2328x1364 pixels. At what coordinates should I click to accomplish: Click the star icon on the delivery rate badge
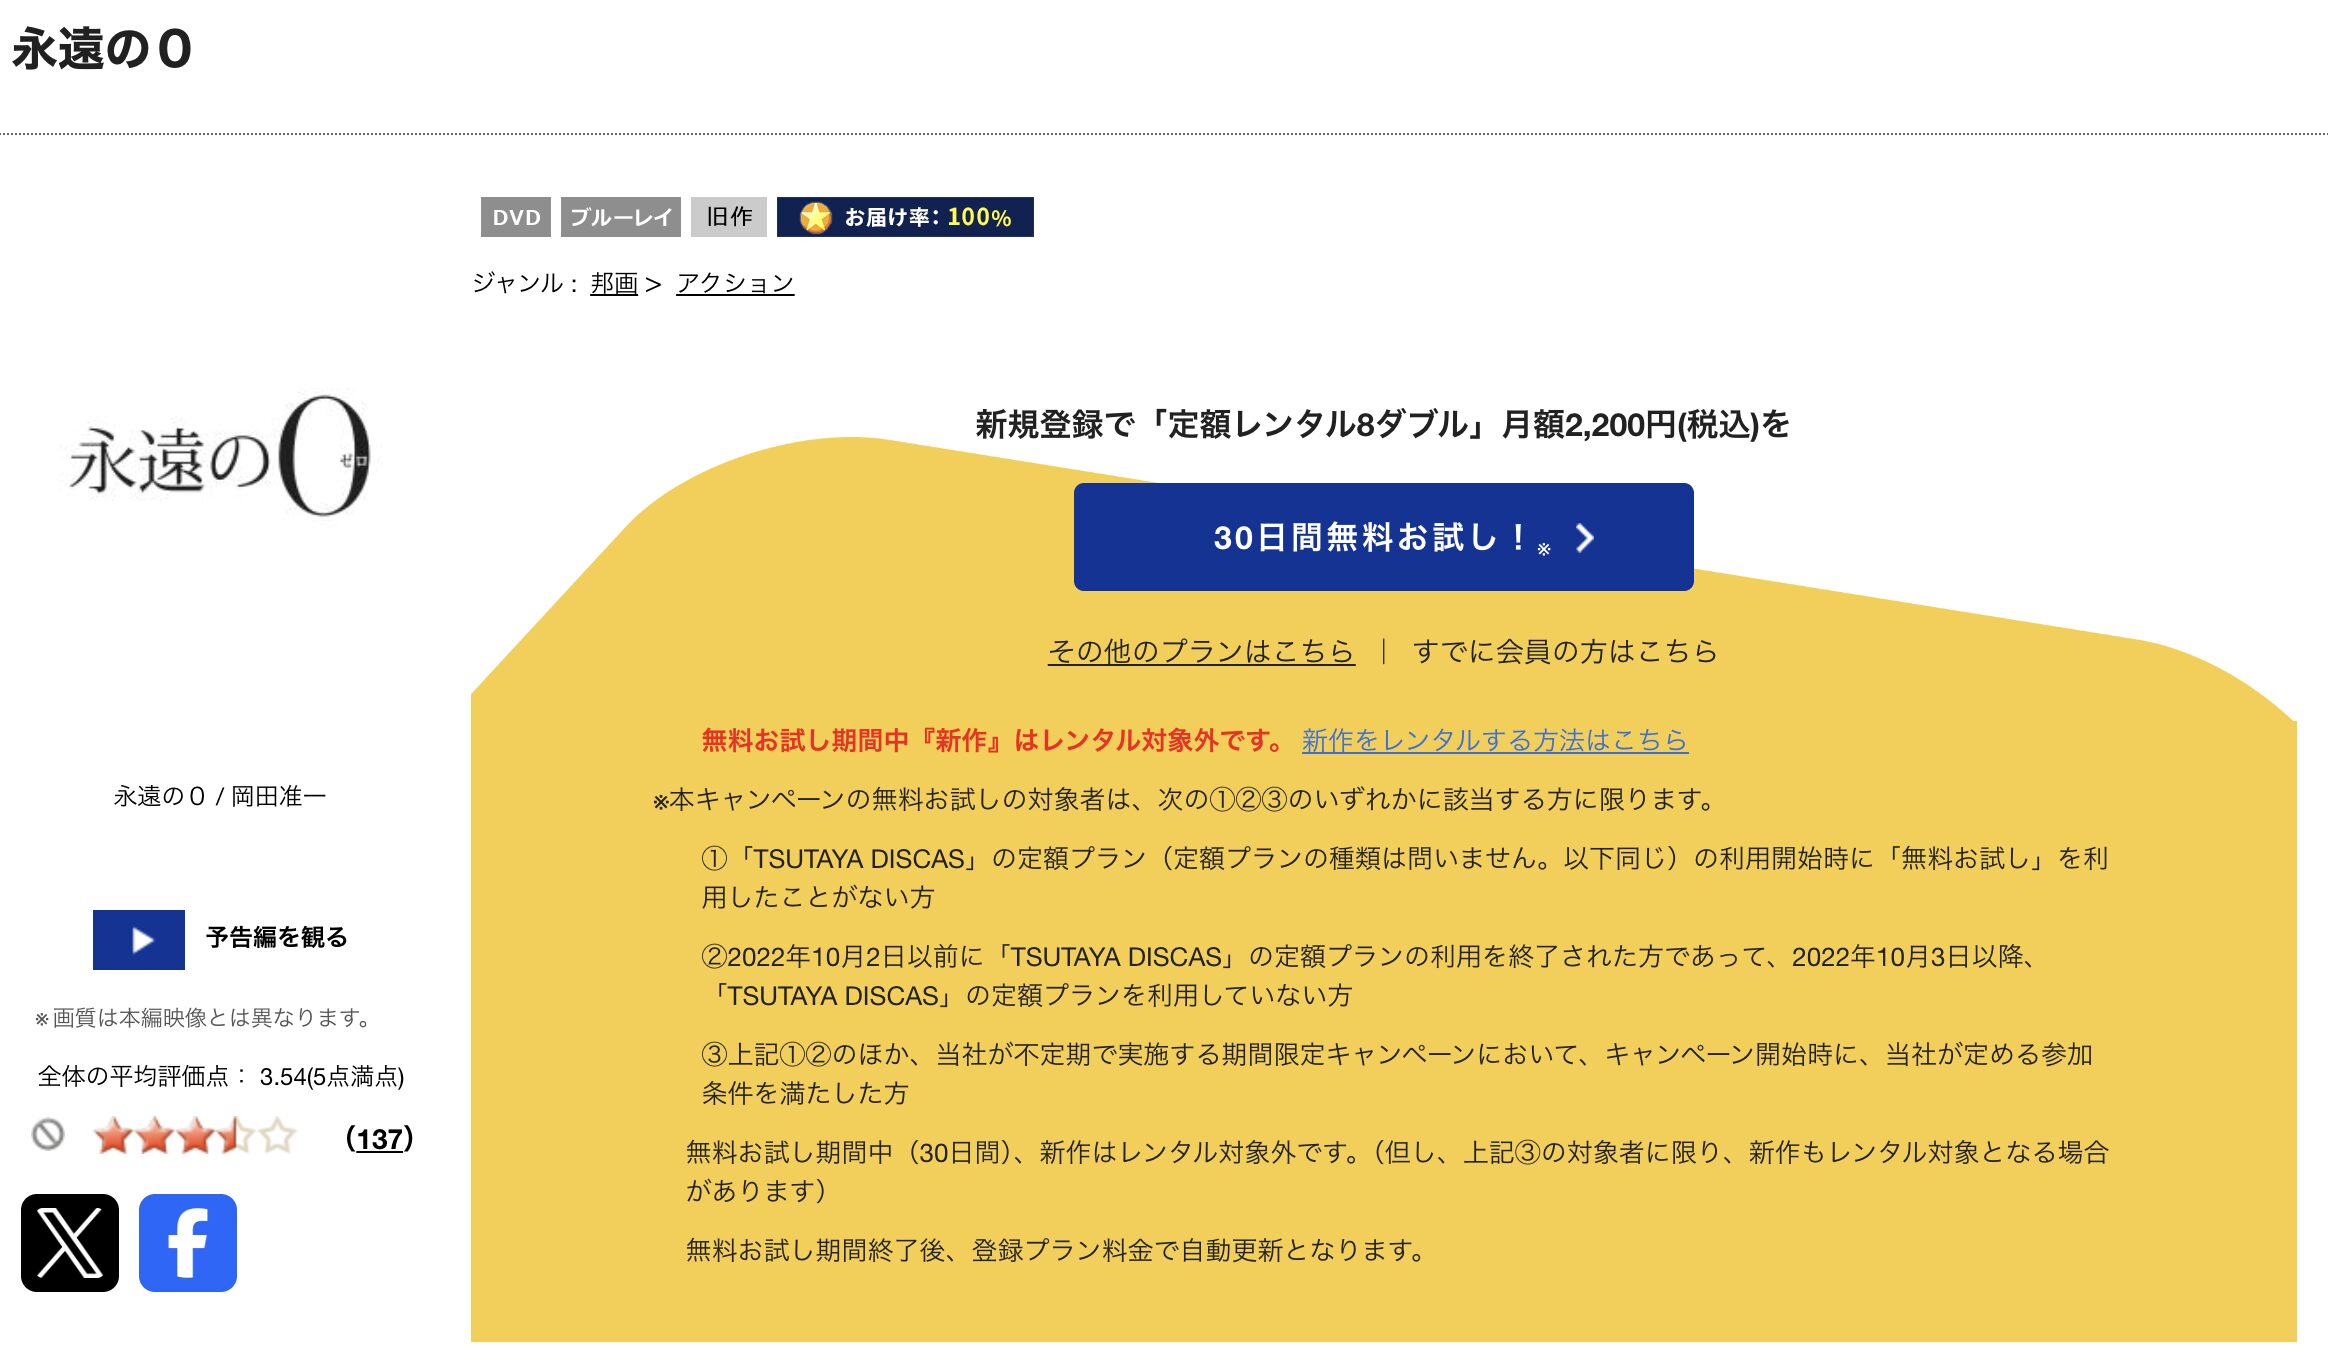(817, 217)
